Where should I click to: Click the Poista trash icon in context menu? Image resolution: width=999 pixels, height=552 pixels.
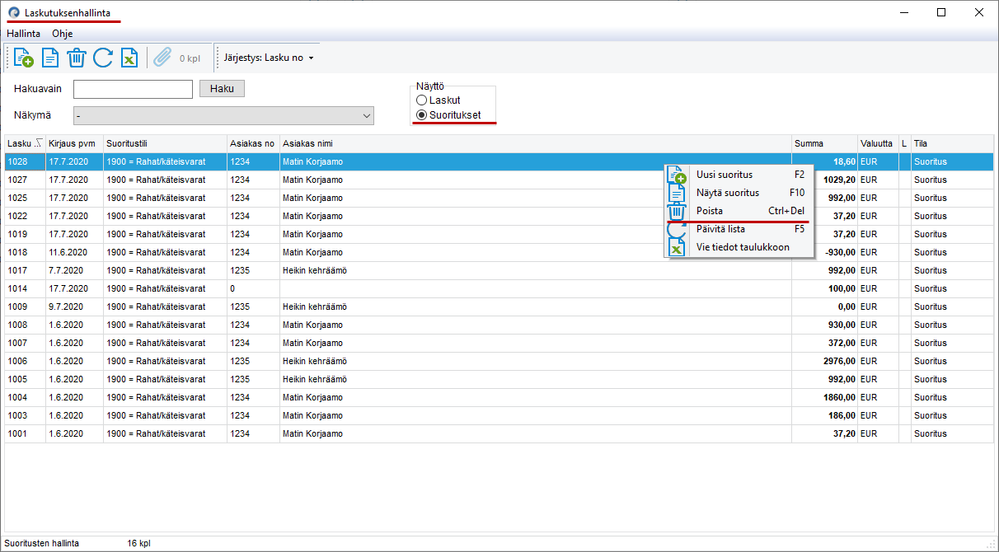point(677,211)
